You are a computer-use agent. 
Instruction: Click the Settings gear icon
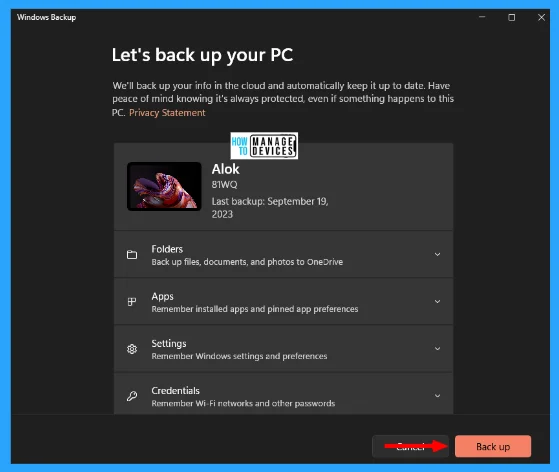click(132, 349)
